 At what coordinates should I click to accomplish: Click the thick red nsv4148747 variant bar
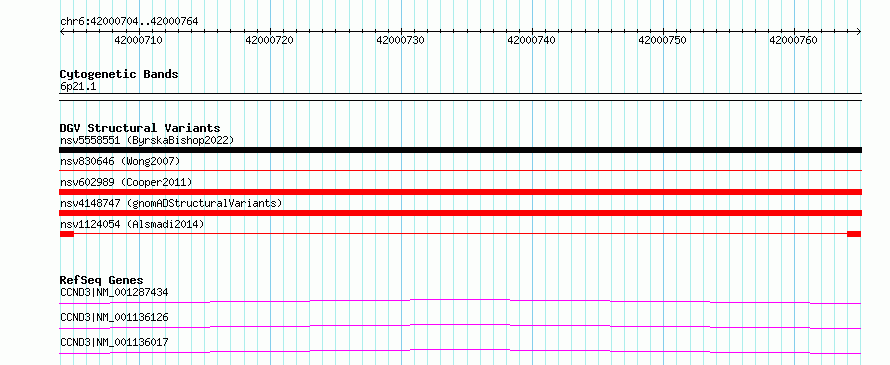coord(460,213)
